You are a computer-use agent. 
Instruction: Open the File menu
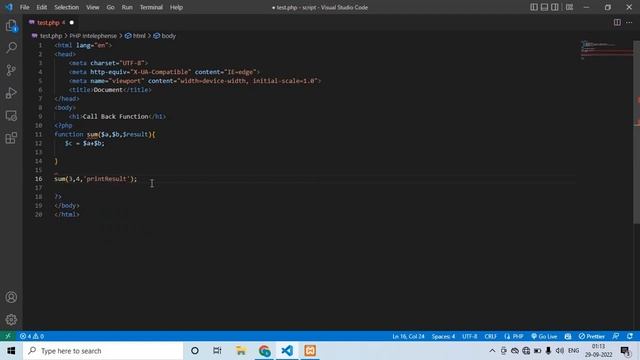(x=24, y=7)
